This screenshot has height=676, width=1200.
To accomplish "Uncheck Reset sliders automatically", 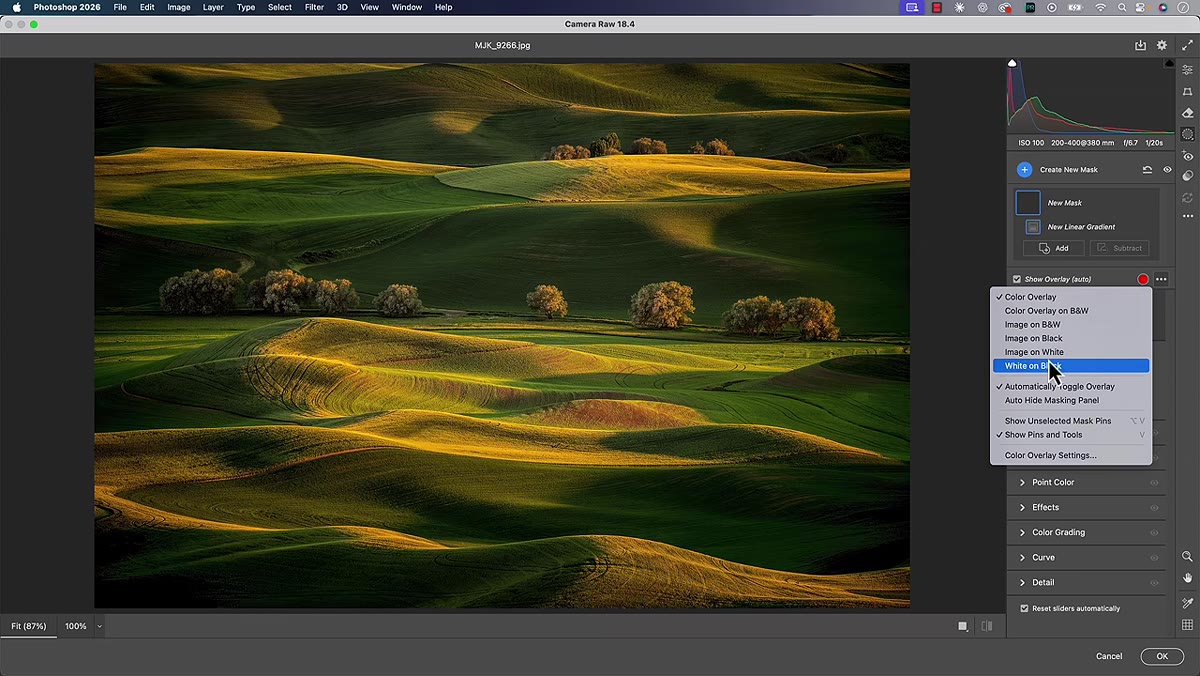I will [1024, 608].
